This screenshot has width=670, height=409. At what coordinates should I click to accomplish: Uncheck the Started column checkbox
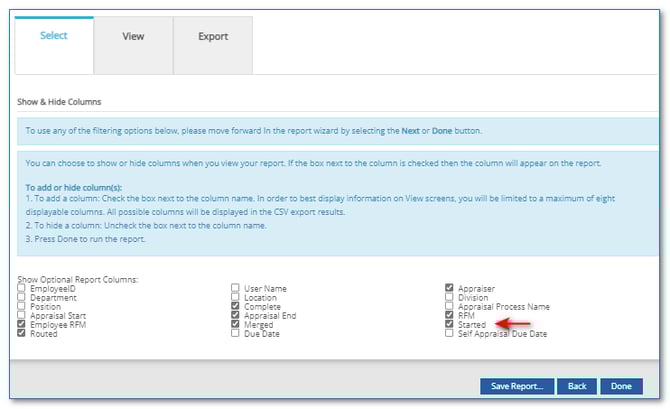[x=450, y=325]
